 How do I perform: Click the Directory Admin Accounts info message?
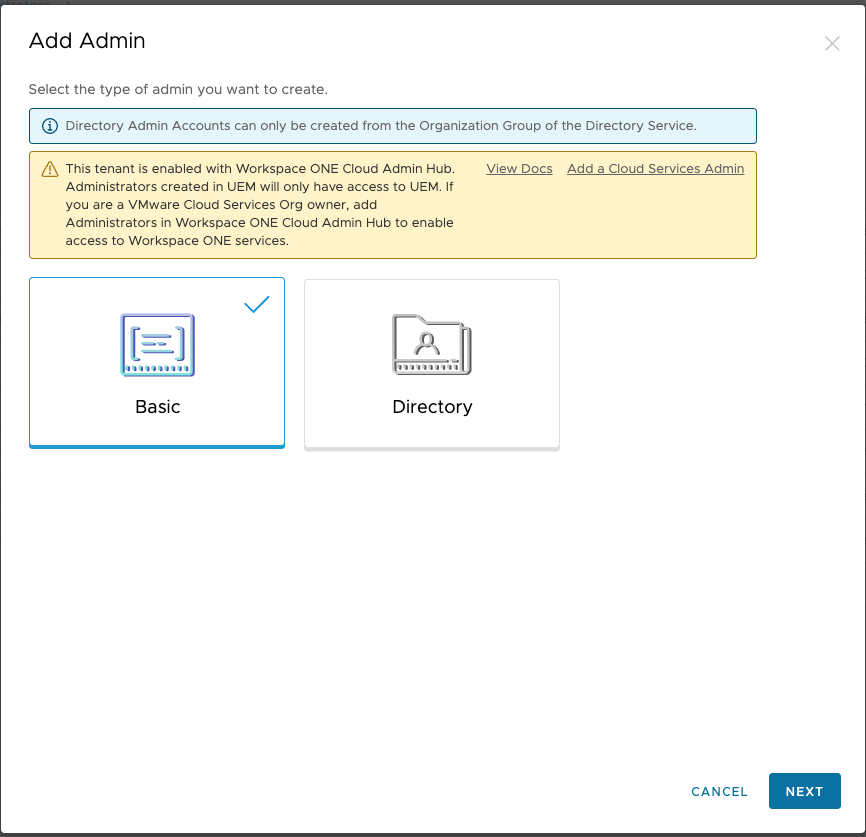(381, 125)
